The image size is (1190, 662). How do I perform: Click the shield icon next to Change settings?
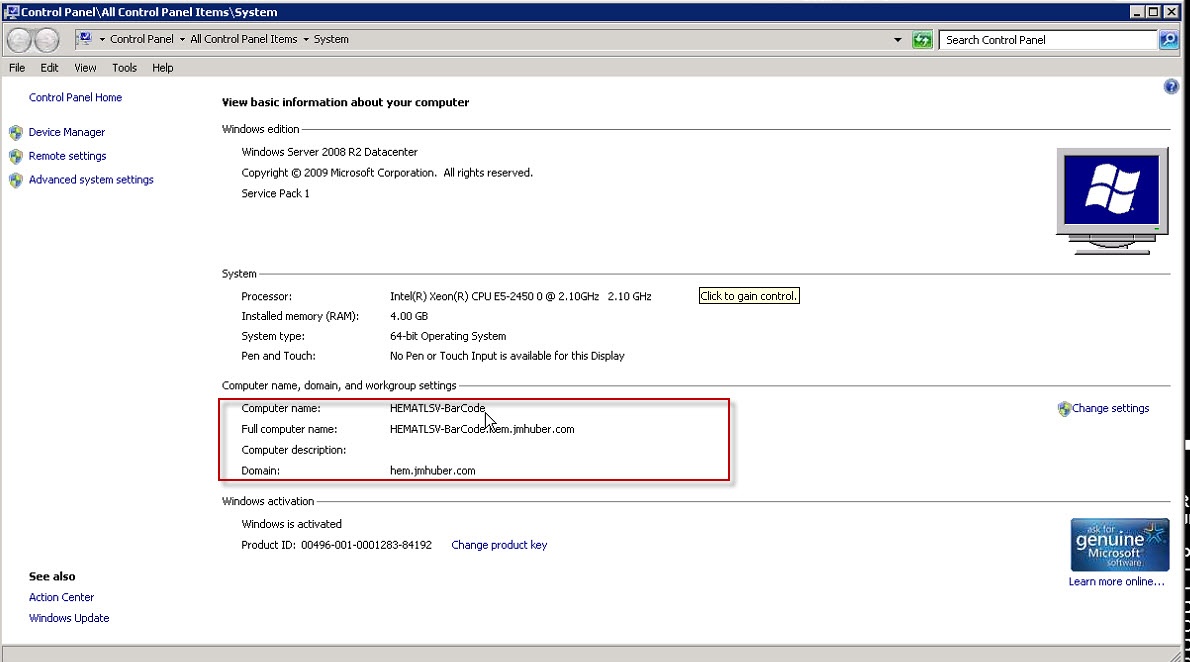point(1064,408)
